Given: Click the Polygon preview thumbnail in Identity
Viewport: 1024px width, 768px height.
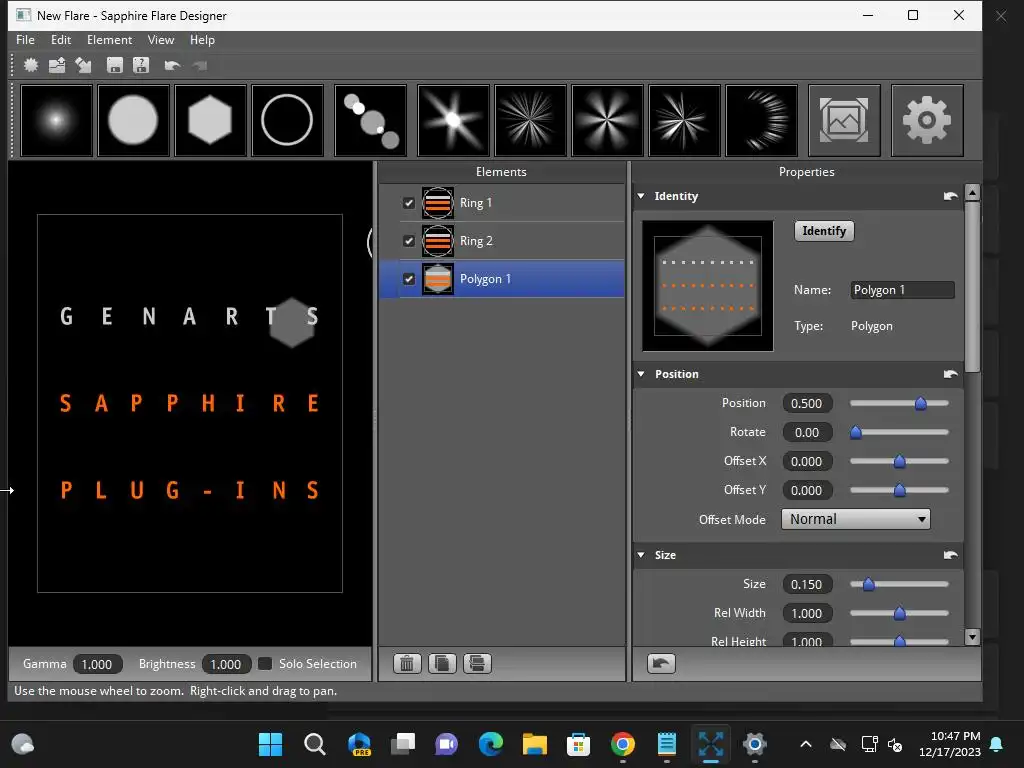Looking at the screenshot, I should coord(708,286).
